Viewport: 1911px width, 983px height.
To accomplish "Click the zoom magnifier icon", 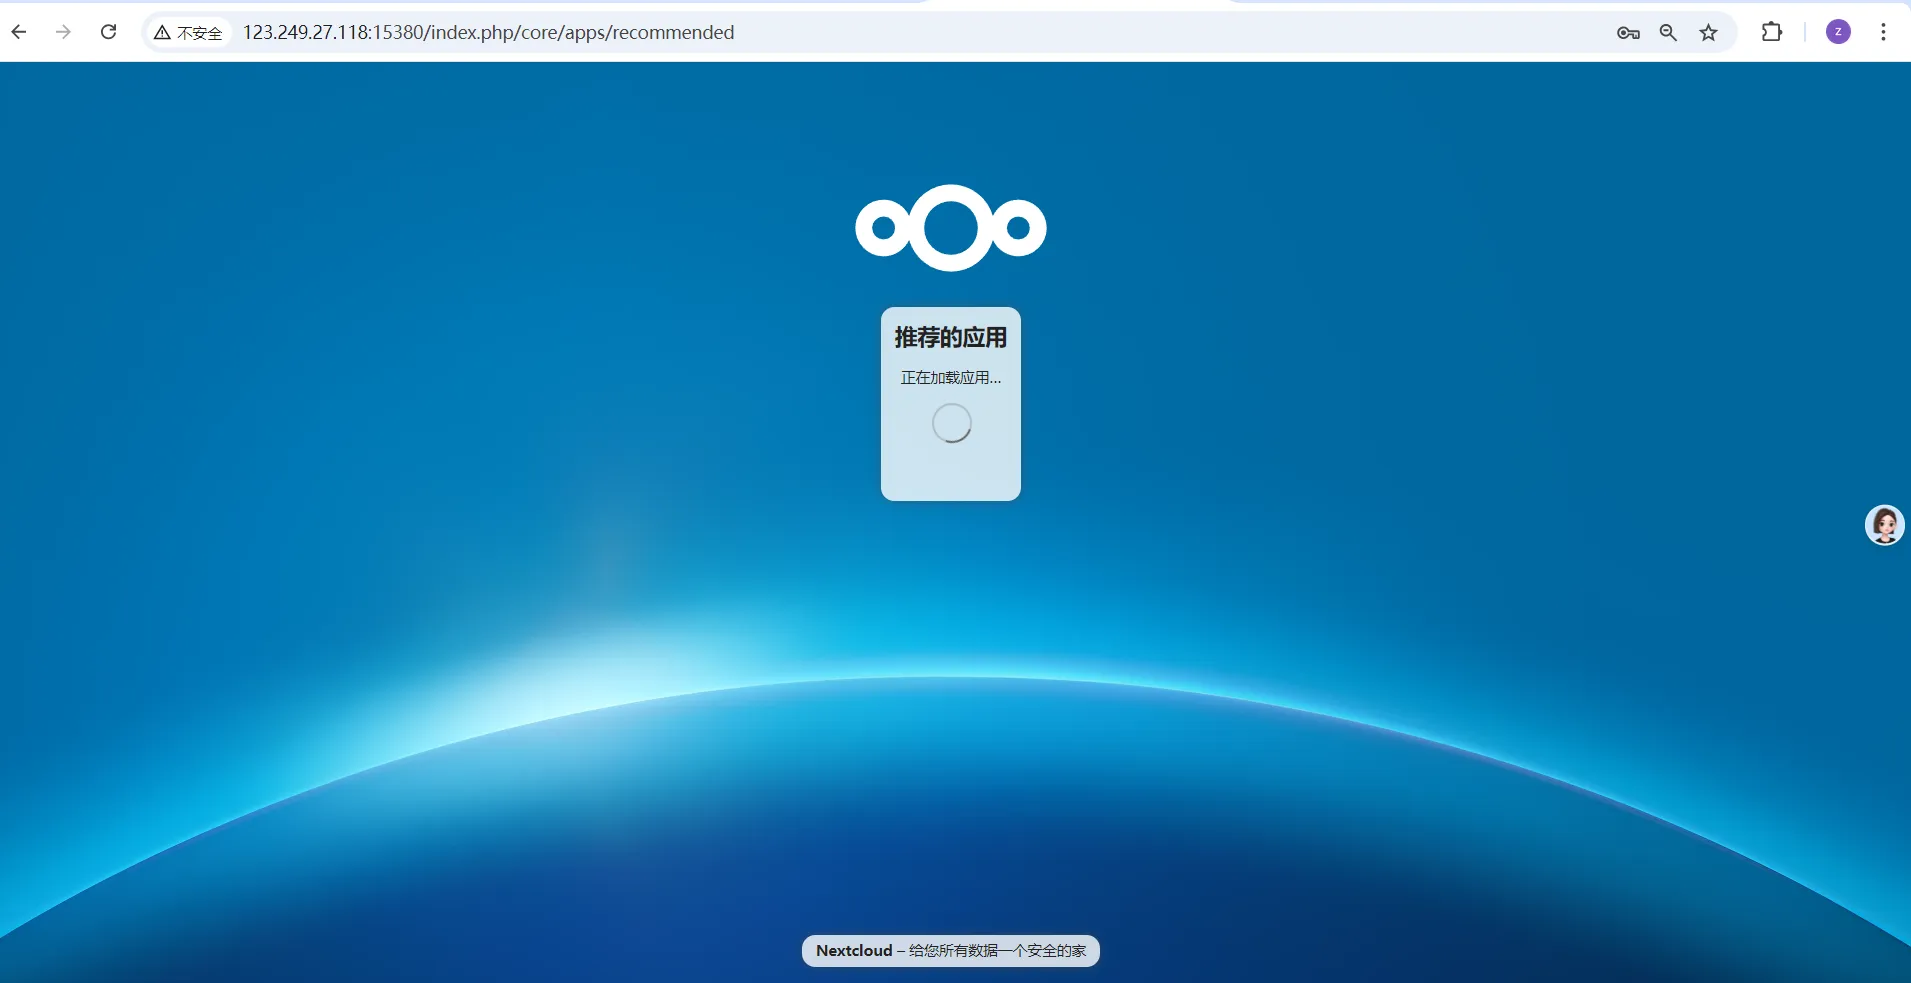I will click(x=1668, y=33).
